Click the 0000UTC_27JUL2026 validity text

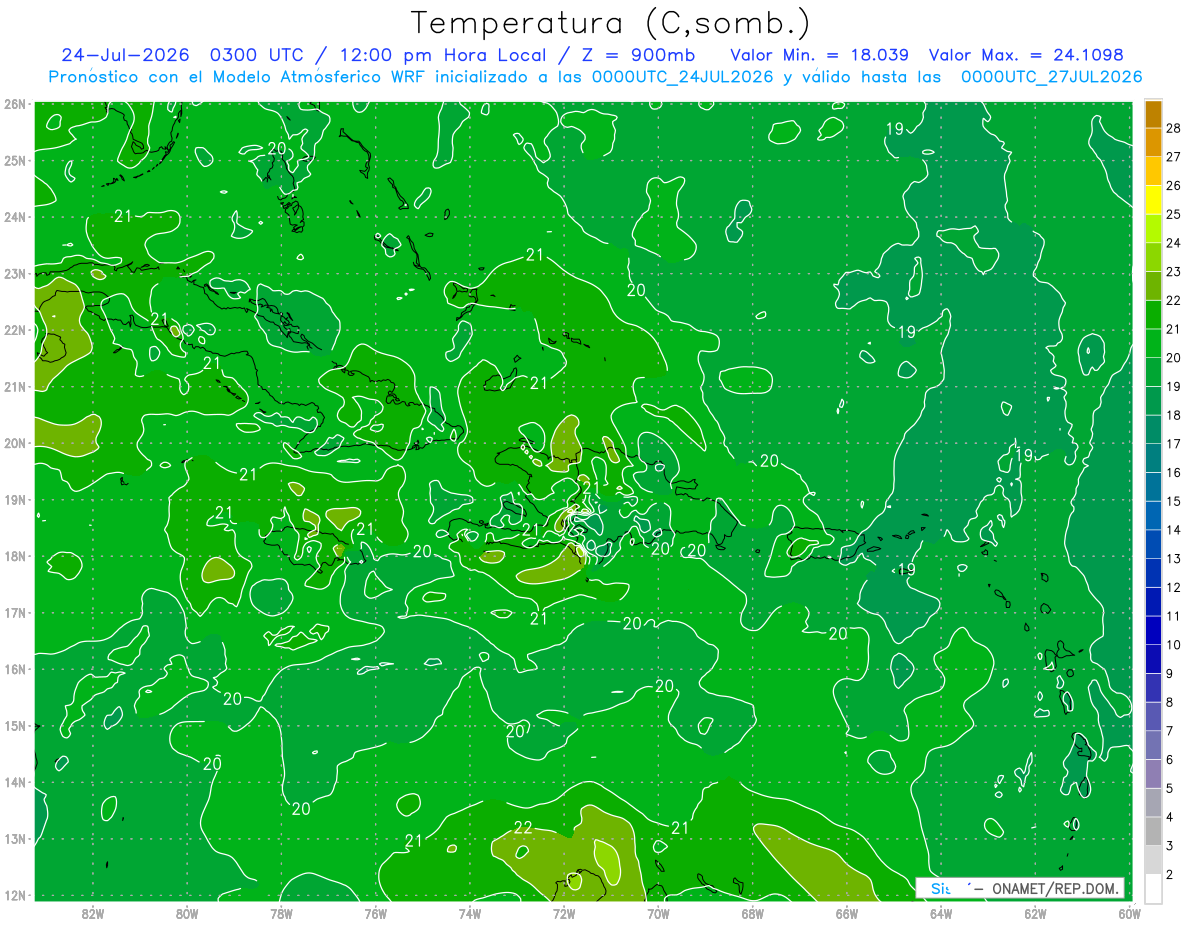click(x=1051, y=76)
